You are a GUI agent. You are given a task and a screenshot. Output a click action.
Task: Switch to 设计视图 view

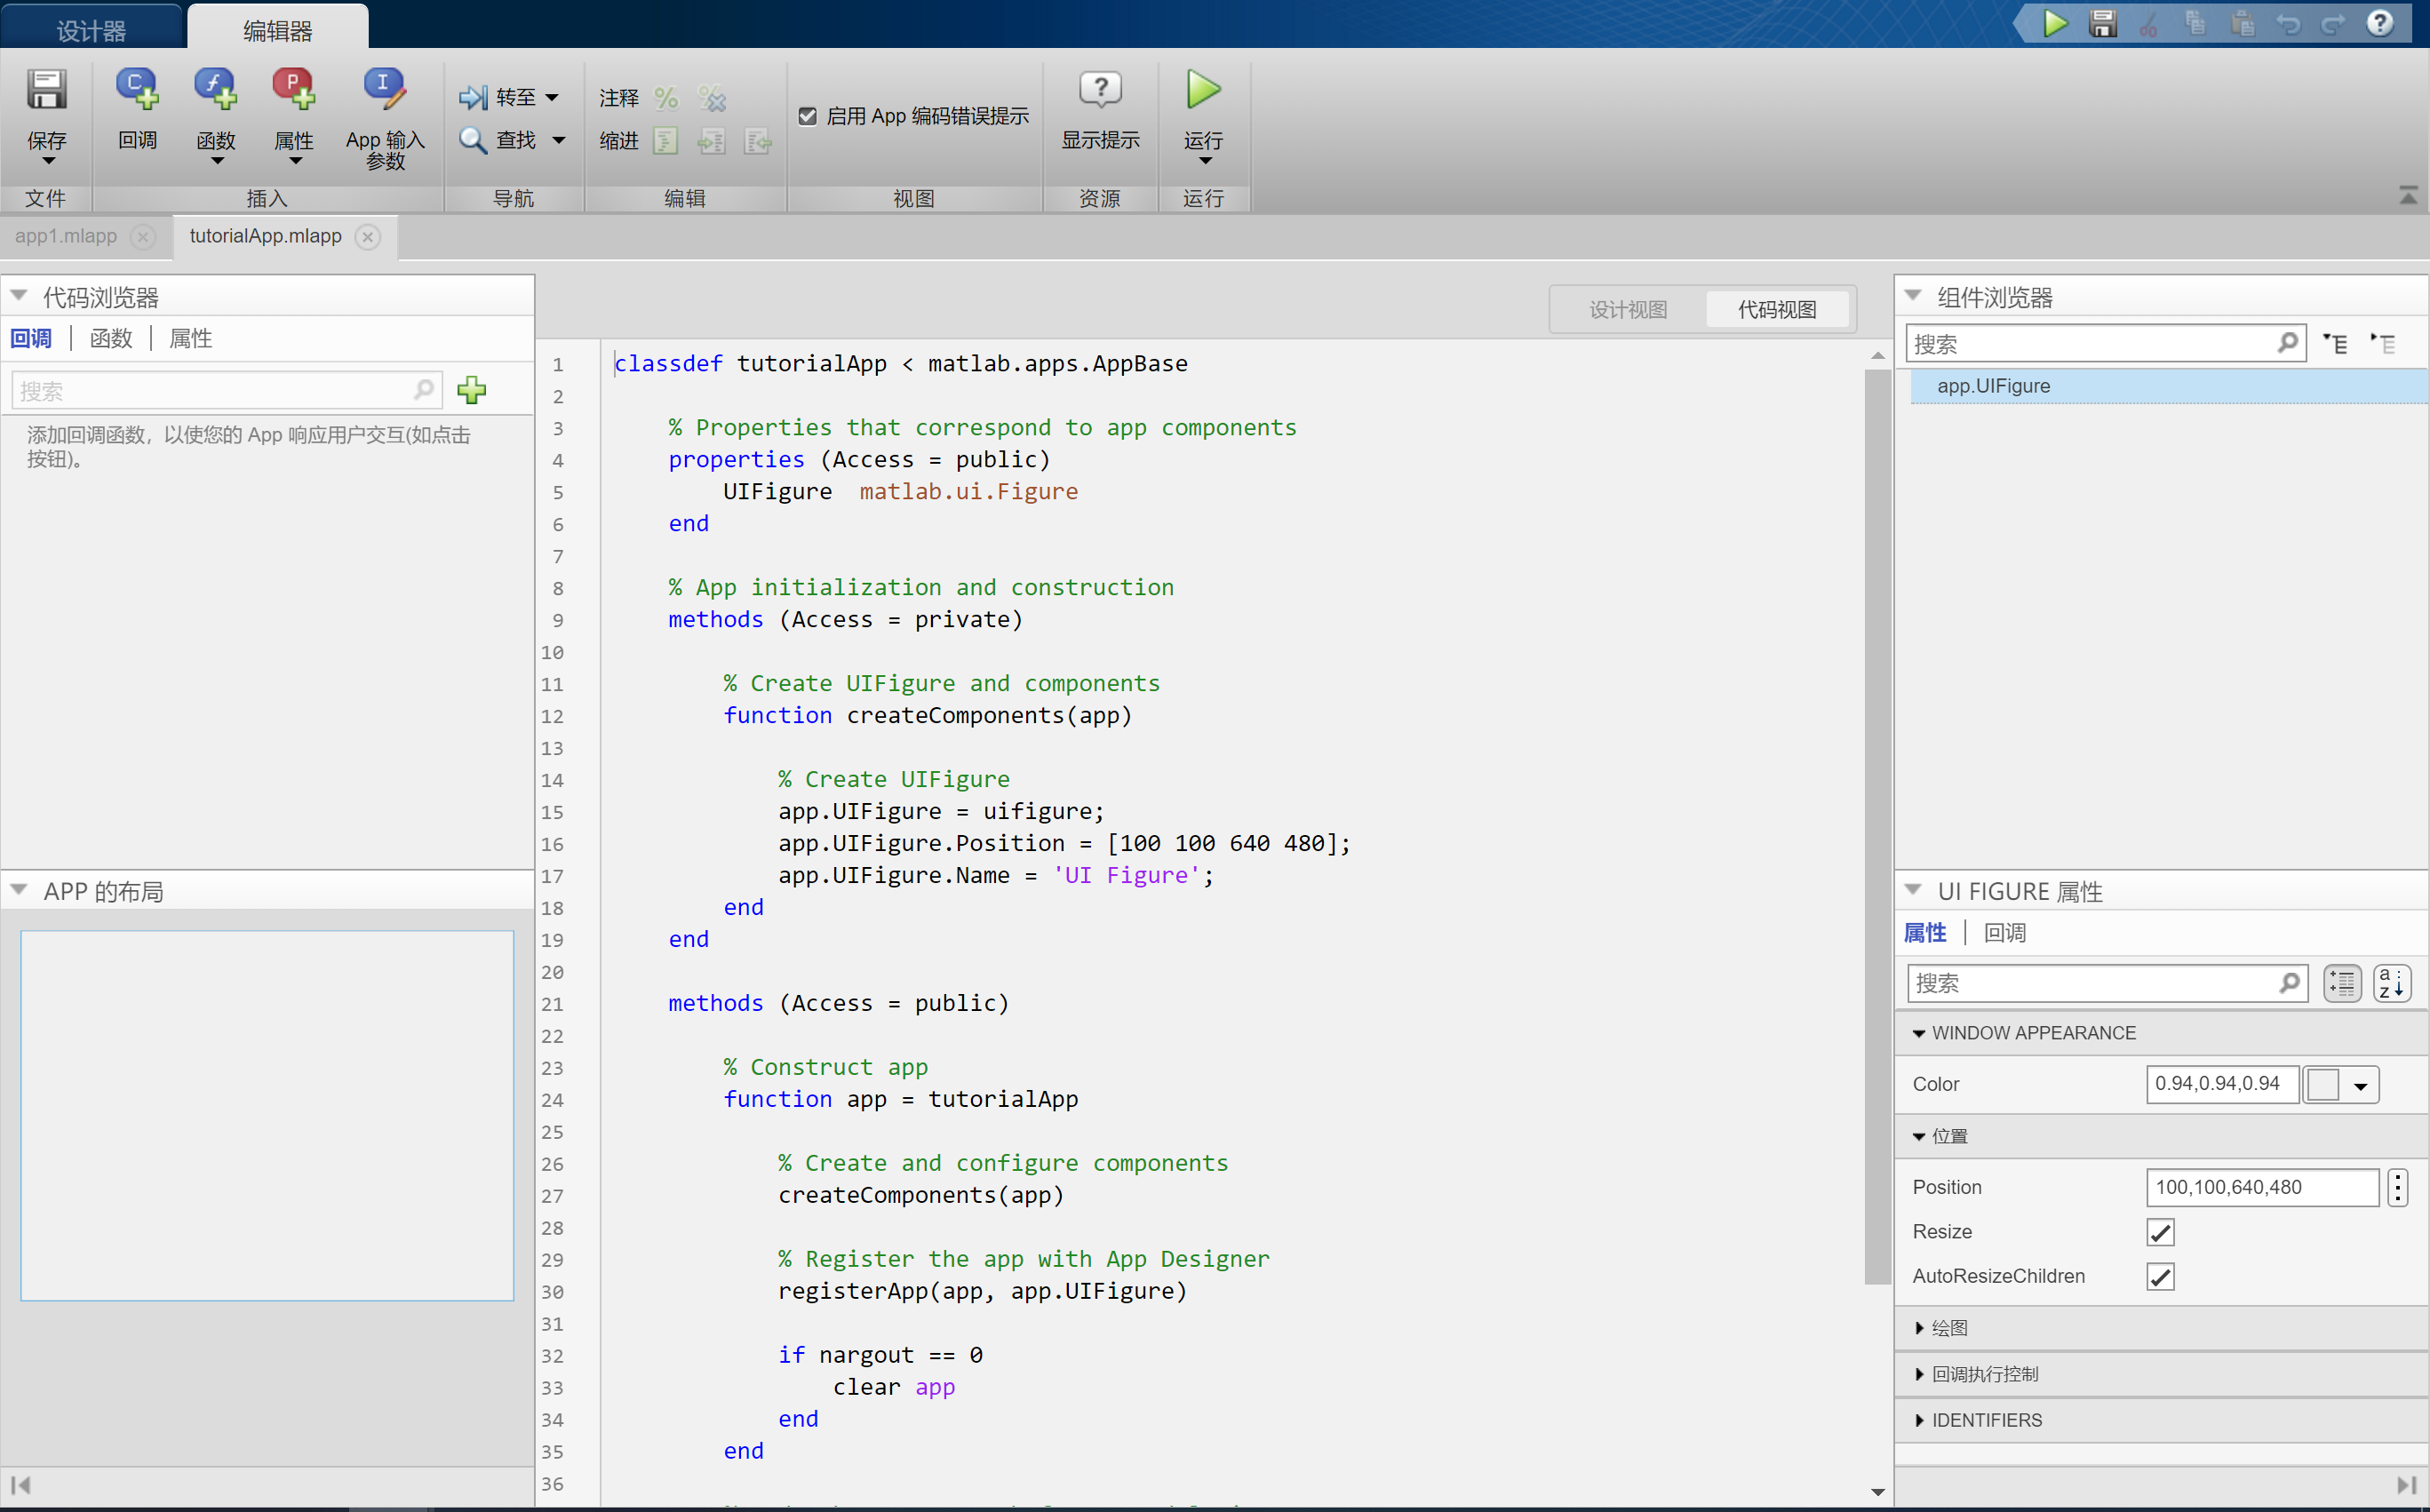(x=1628, y=309)
